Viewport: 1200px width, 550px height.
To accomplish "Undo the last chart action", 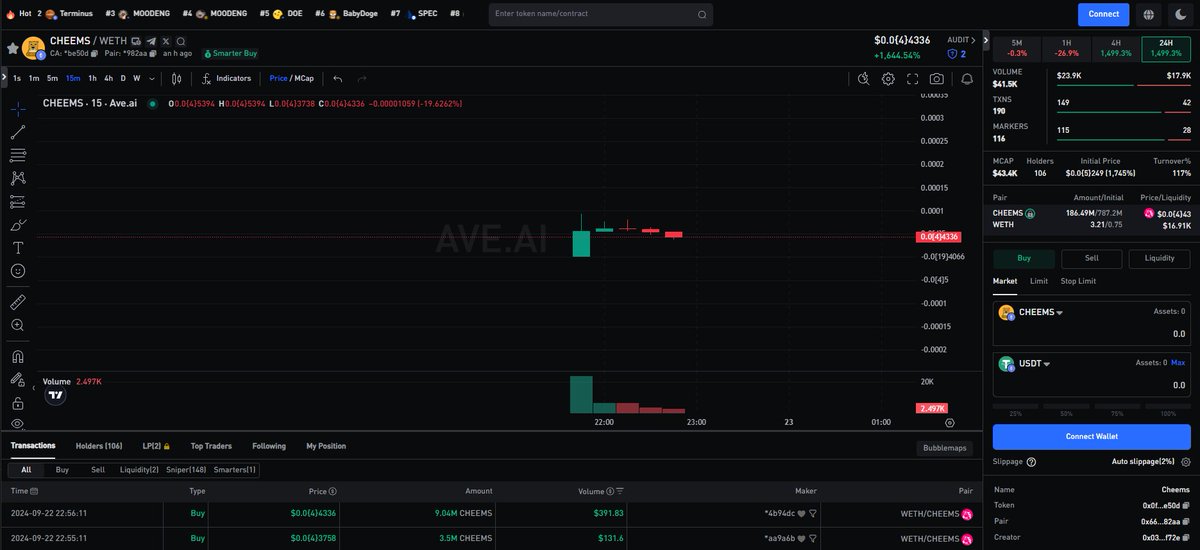I will pyautogui.click(x=338, y=78).
